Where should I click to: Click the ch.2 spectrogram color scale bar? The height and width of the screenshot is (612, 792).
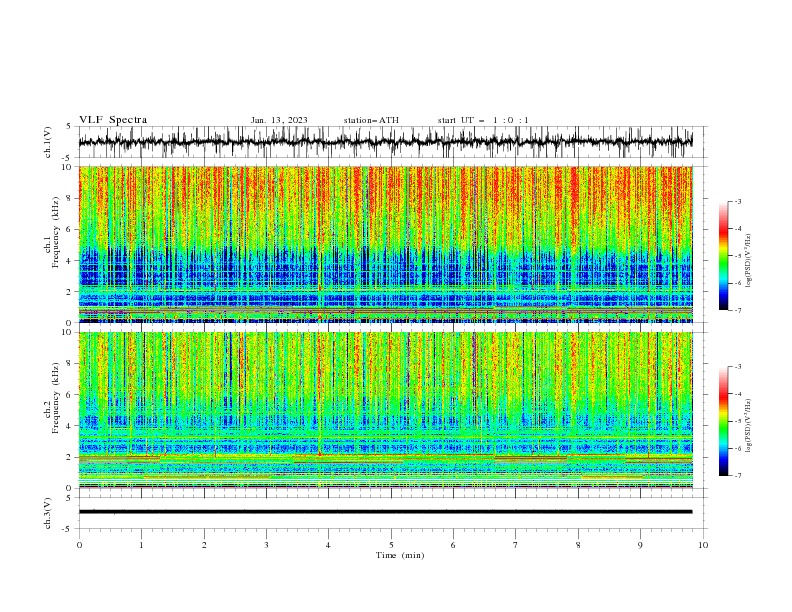click(723, 421)
